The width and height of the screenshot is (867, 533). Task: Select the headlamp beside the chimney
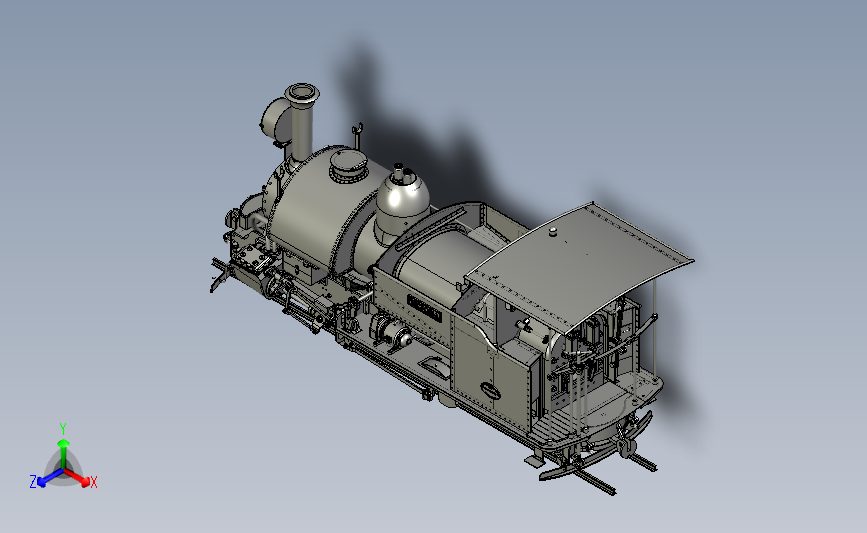[x=275, y=122]
